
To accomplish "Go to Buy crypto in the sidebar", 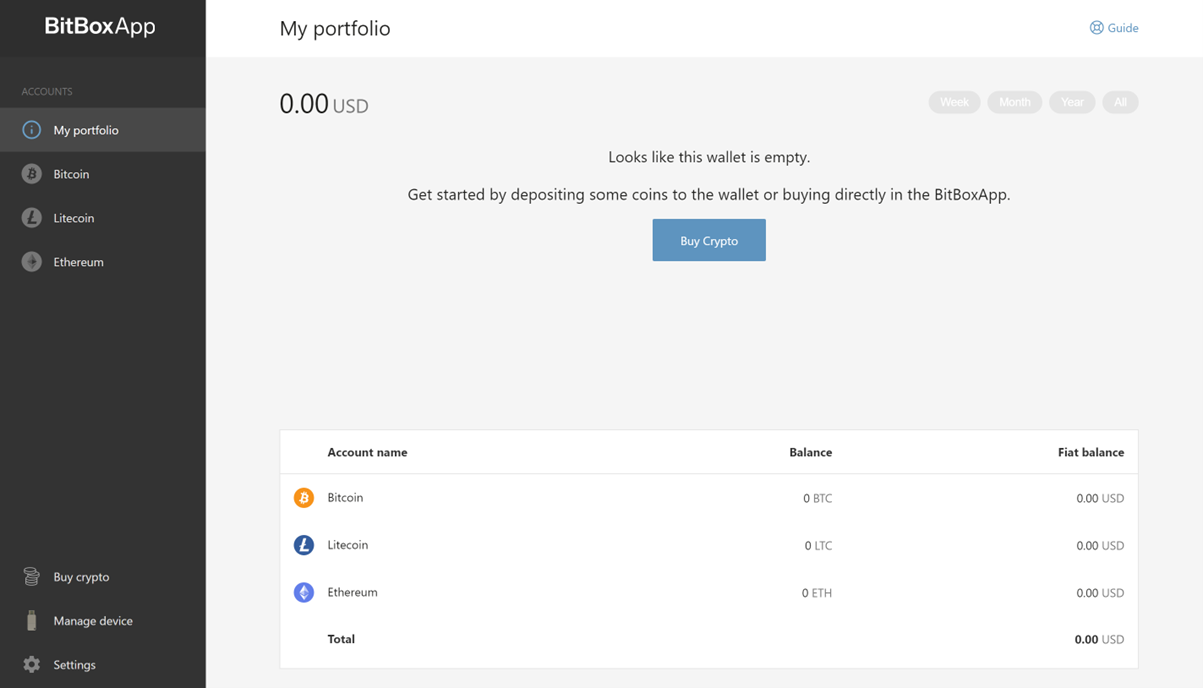I will [103, 577].
